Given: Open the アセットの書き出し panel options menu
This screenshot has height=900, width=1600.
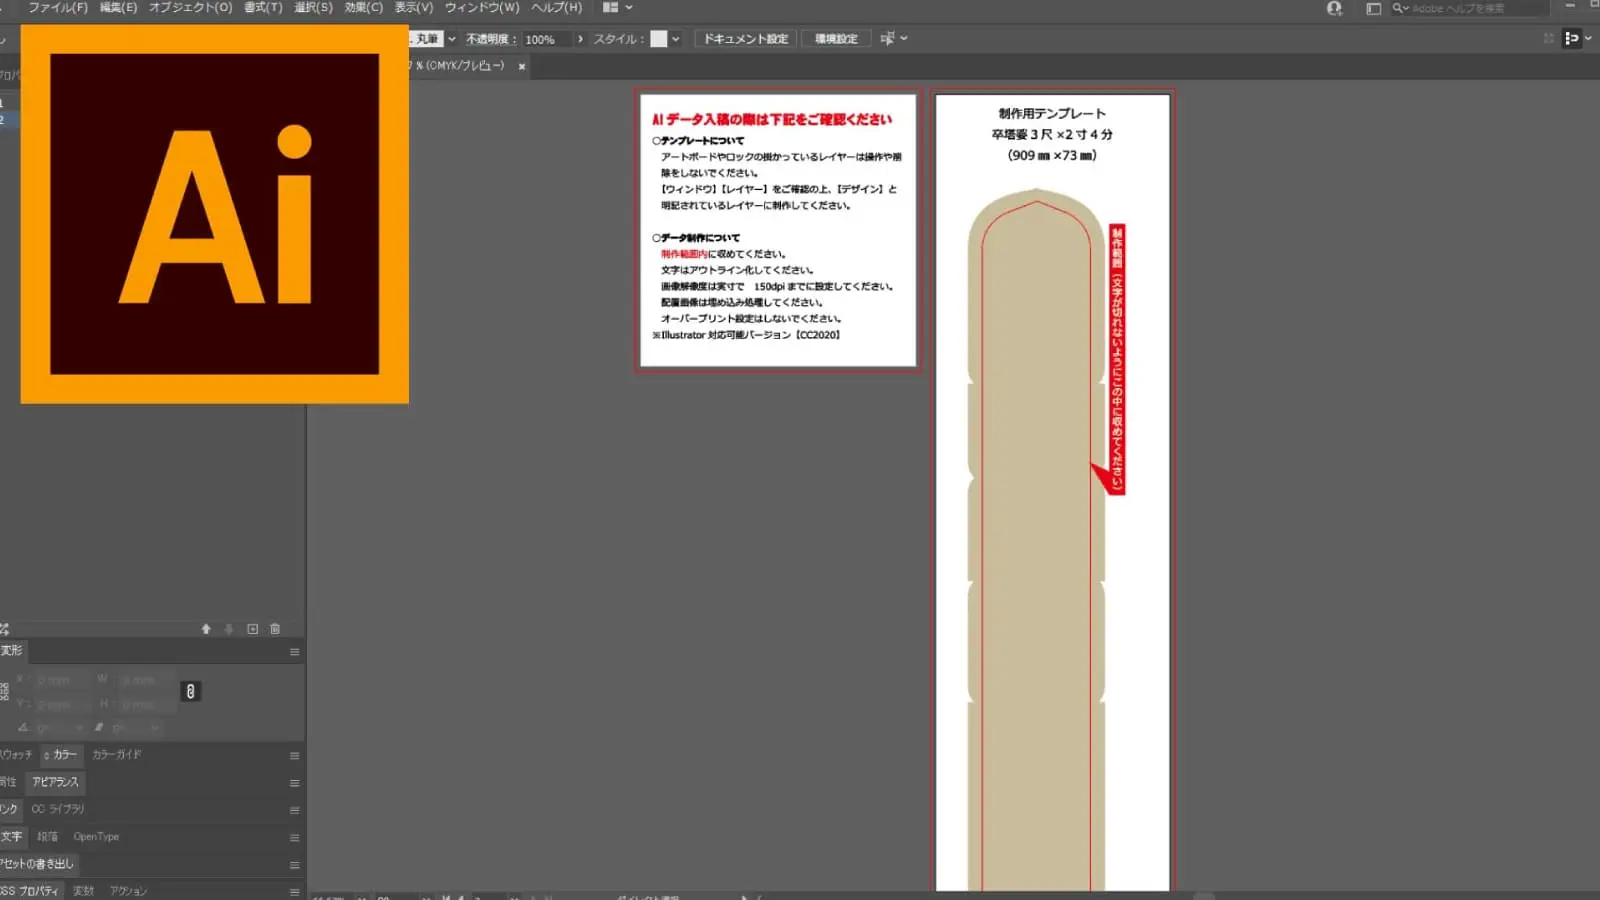Looking at the screenshot, I should click(x=294, y=865).
